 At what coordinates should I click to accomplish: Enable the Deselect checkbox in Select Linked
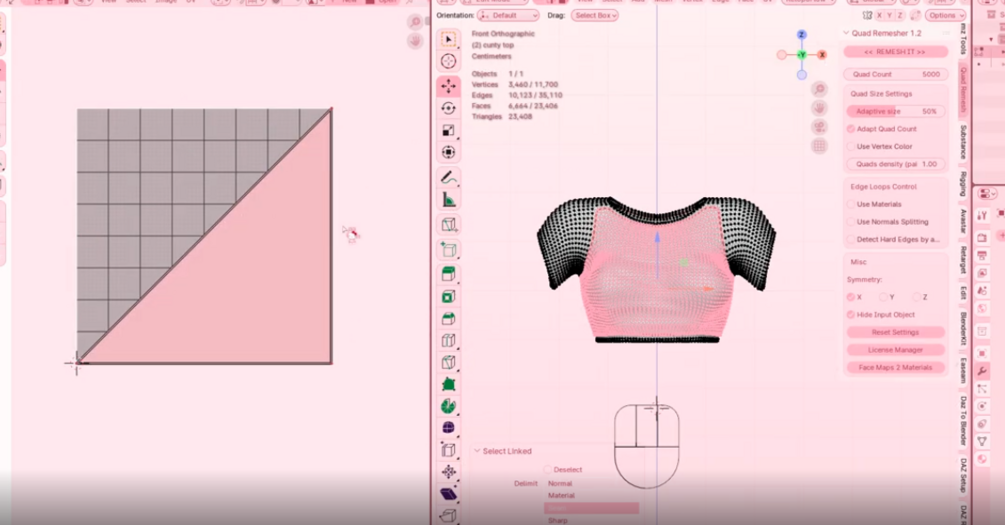pyautogui.click(x=548, y=470)
